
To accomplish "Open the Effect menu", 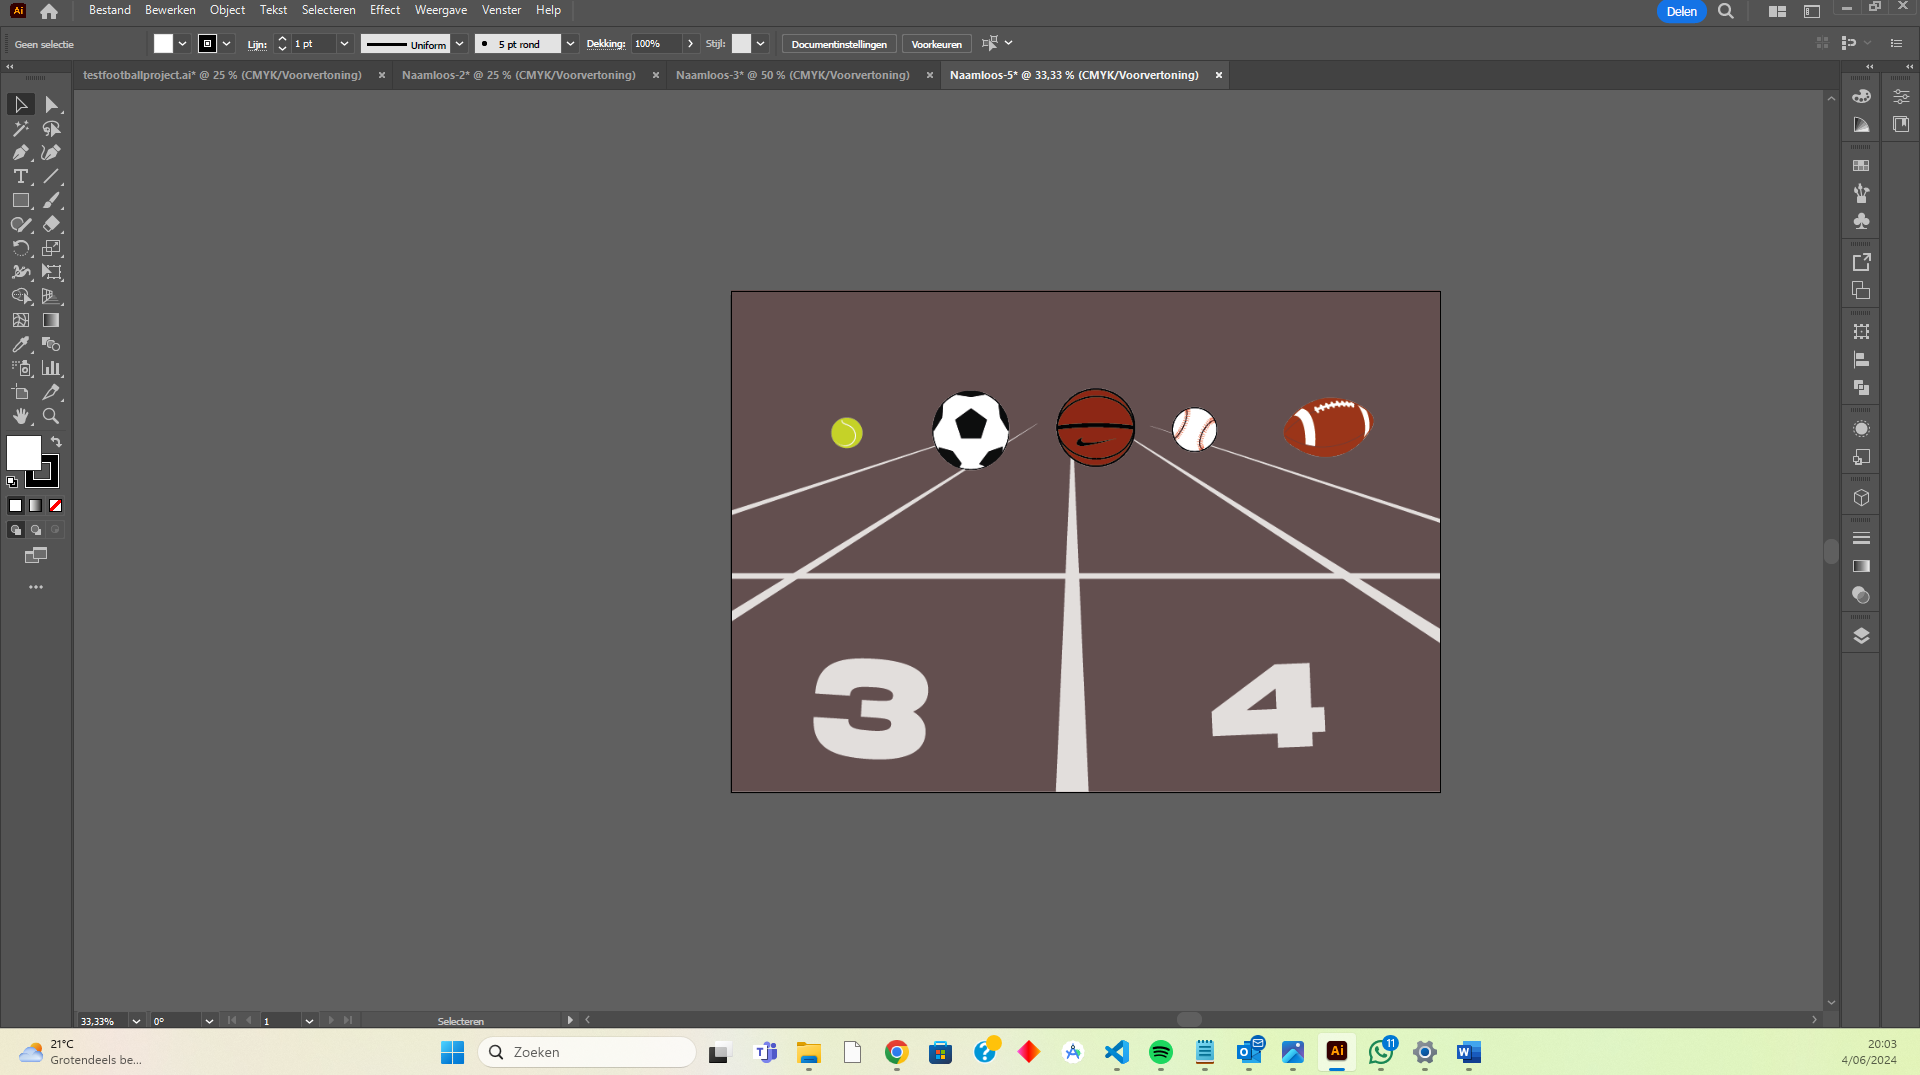I will (x=385, y=10).
